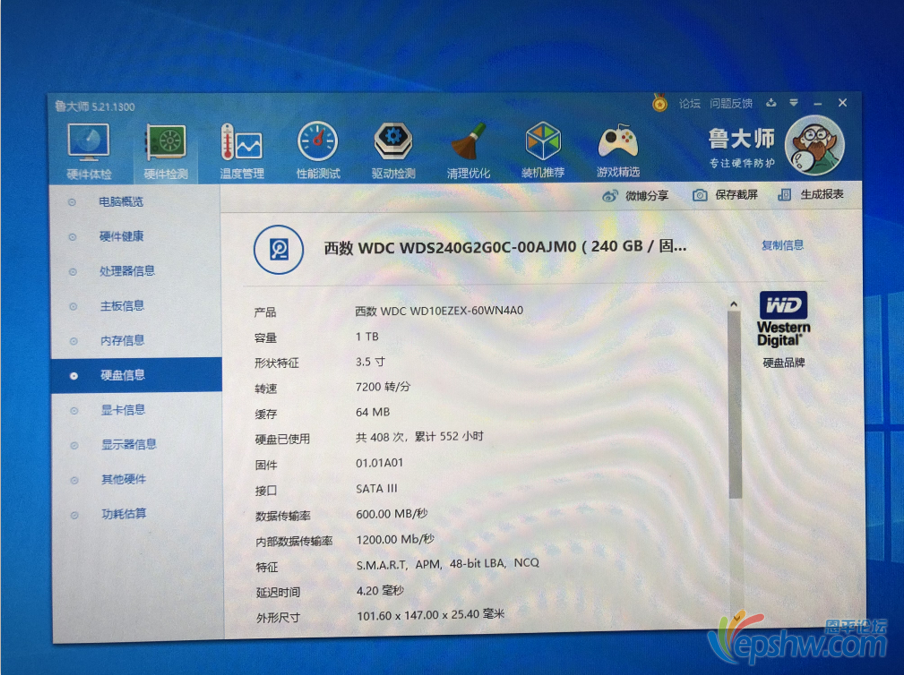Click the hard disk icon beside the drive title
Screen dimensions: 904x675
tap(278, 250)
